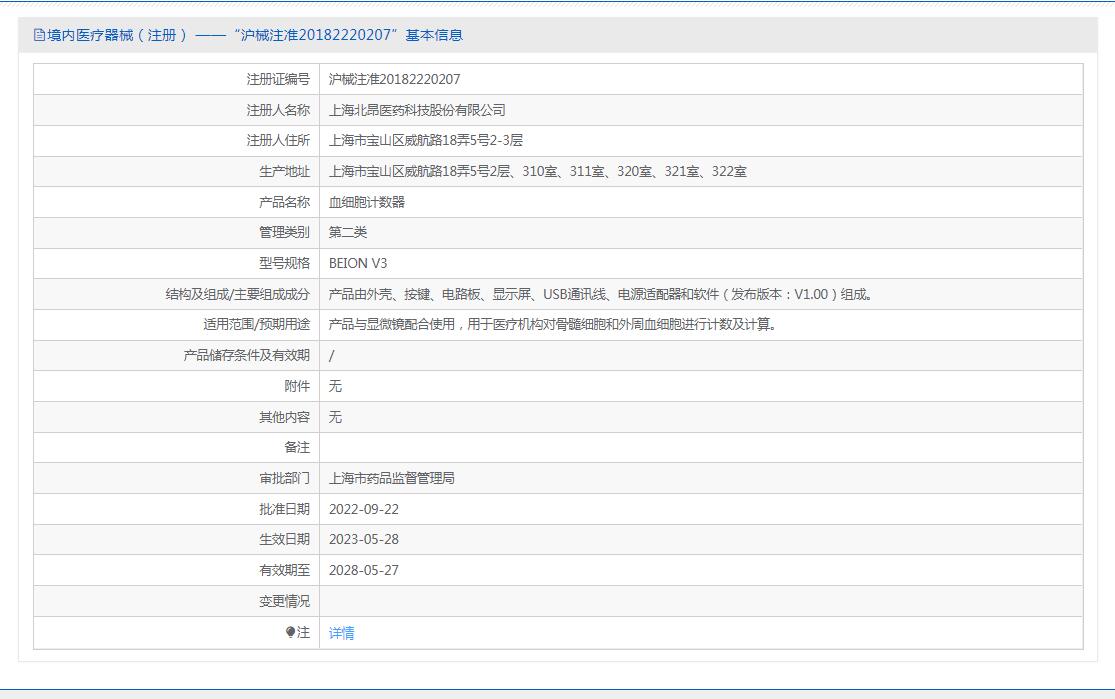Click the 有效期至 label
The width and height of the screenshot is (1115, 699).
[284, 570]
